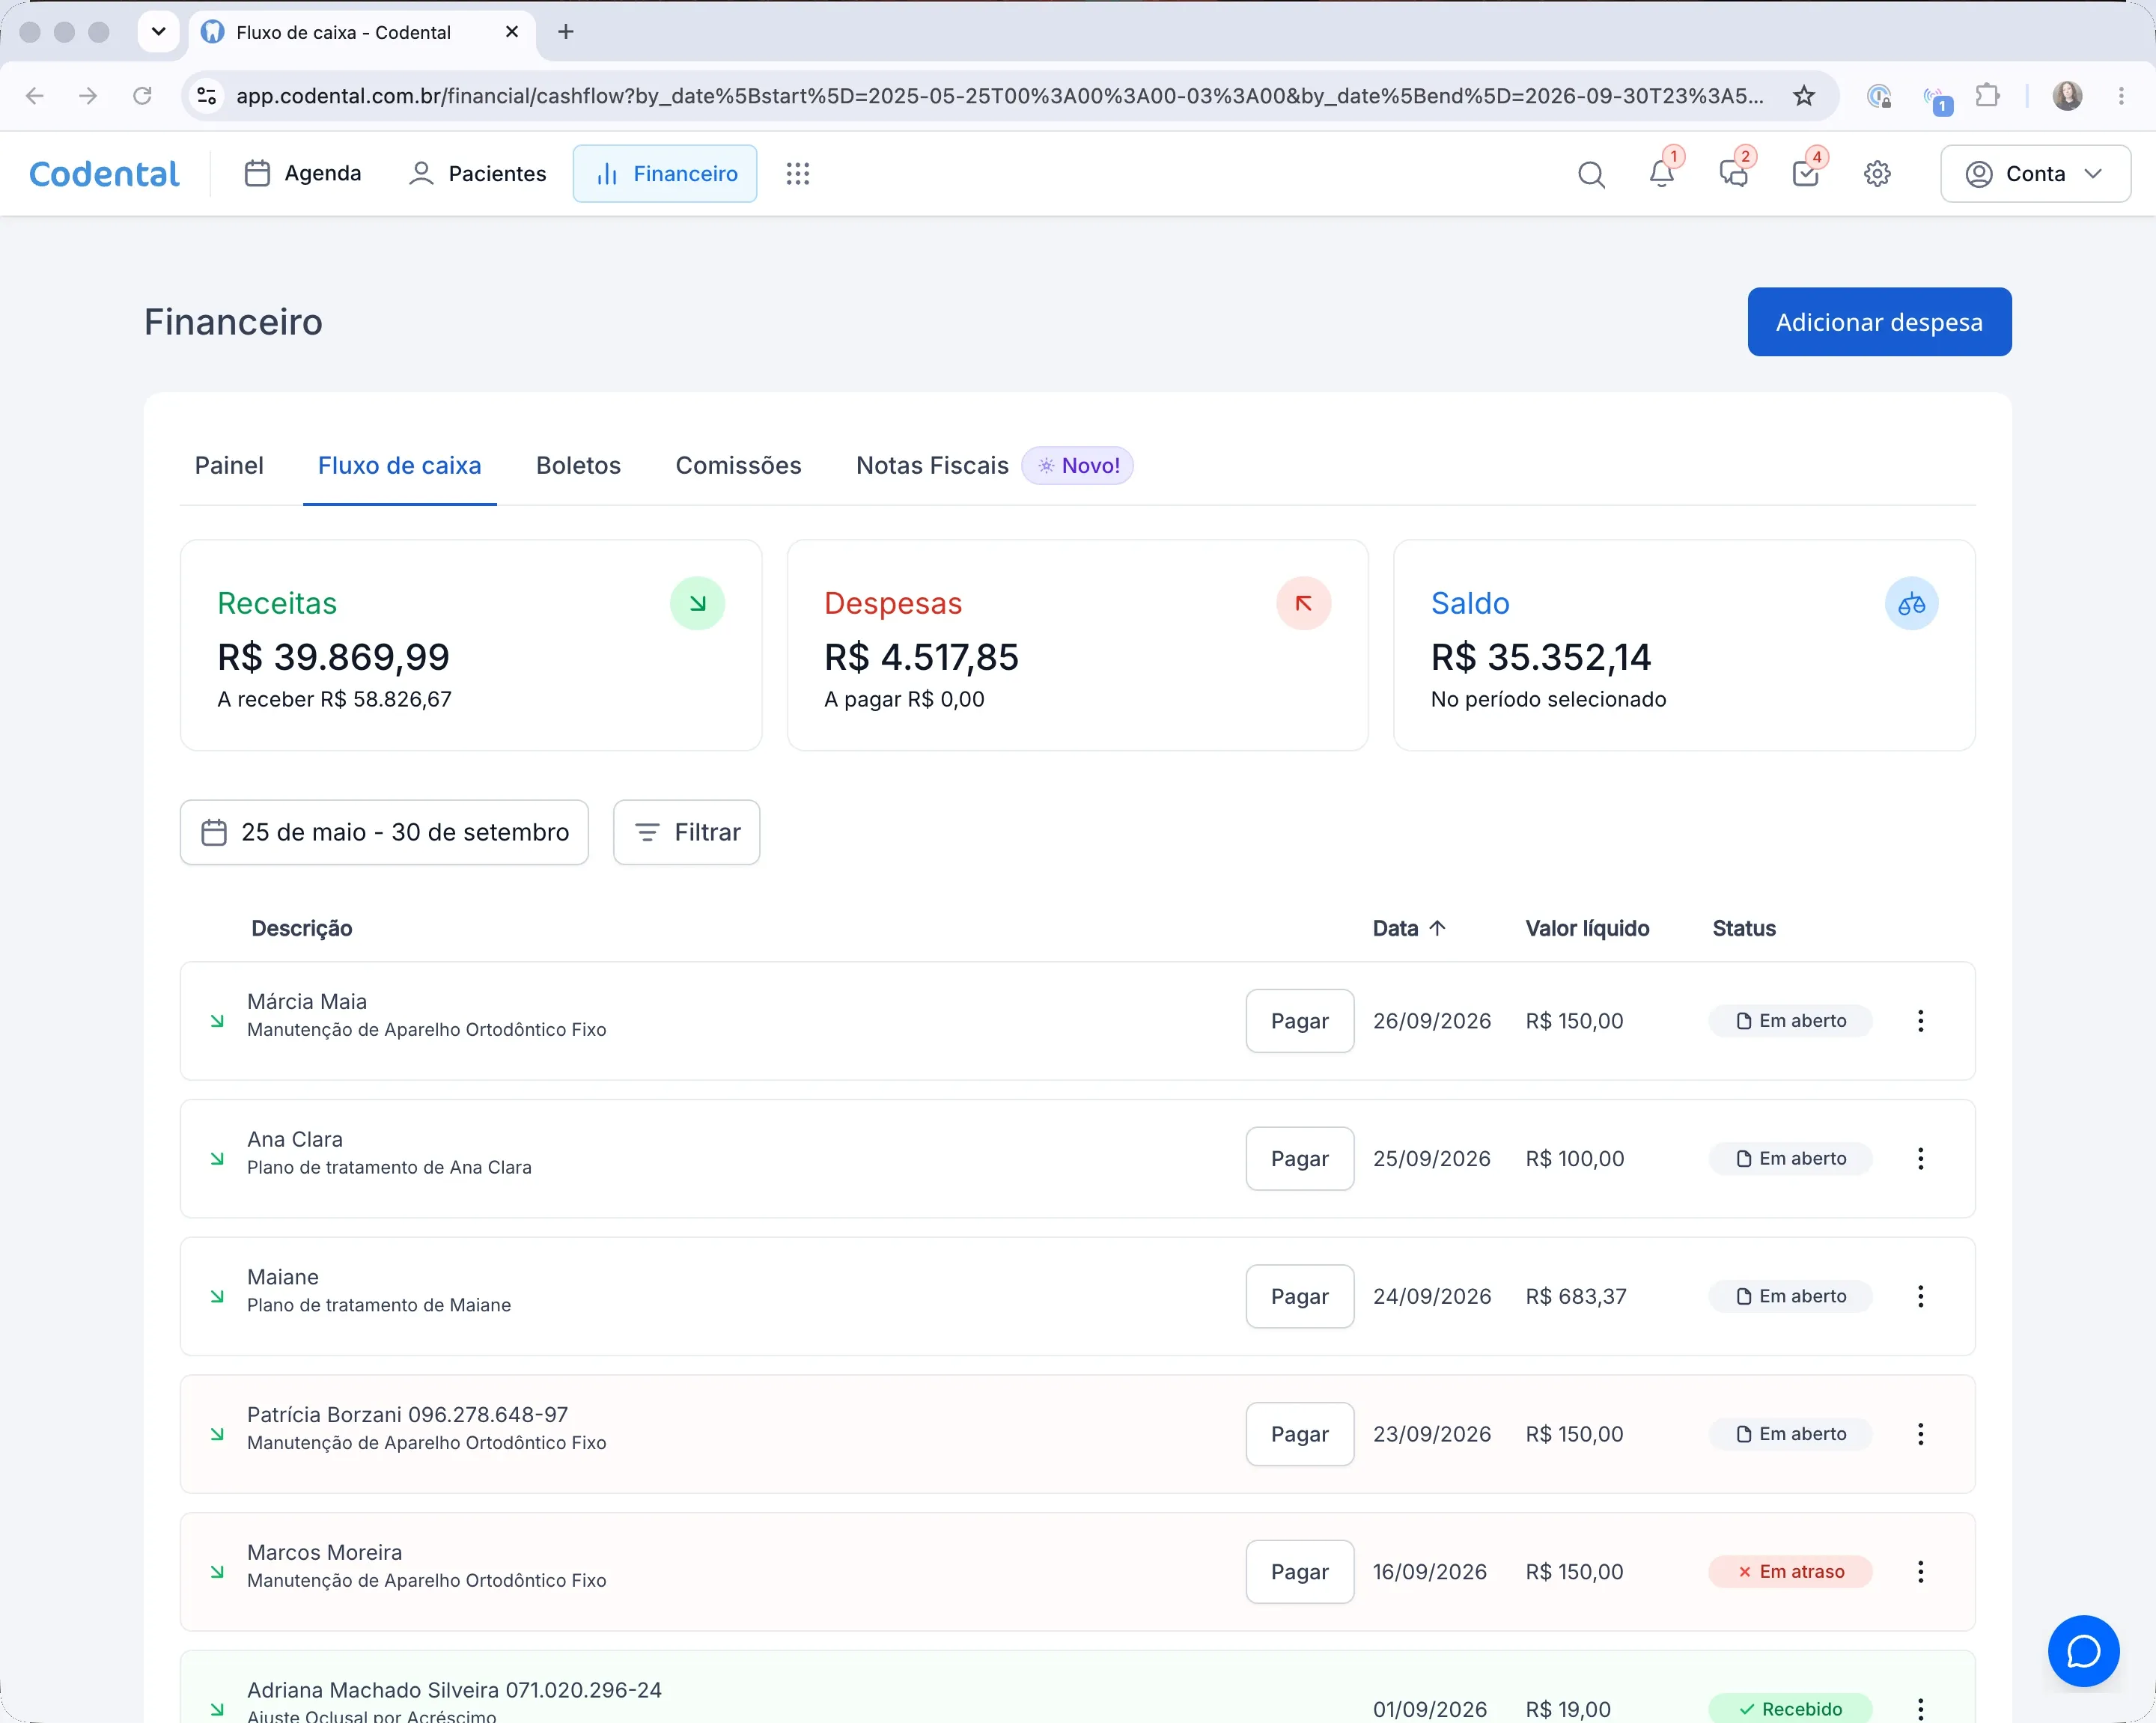Open the date range picker 25 de maio
The height and width of the screenshot is (1723, 2156).
(384, 832)
